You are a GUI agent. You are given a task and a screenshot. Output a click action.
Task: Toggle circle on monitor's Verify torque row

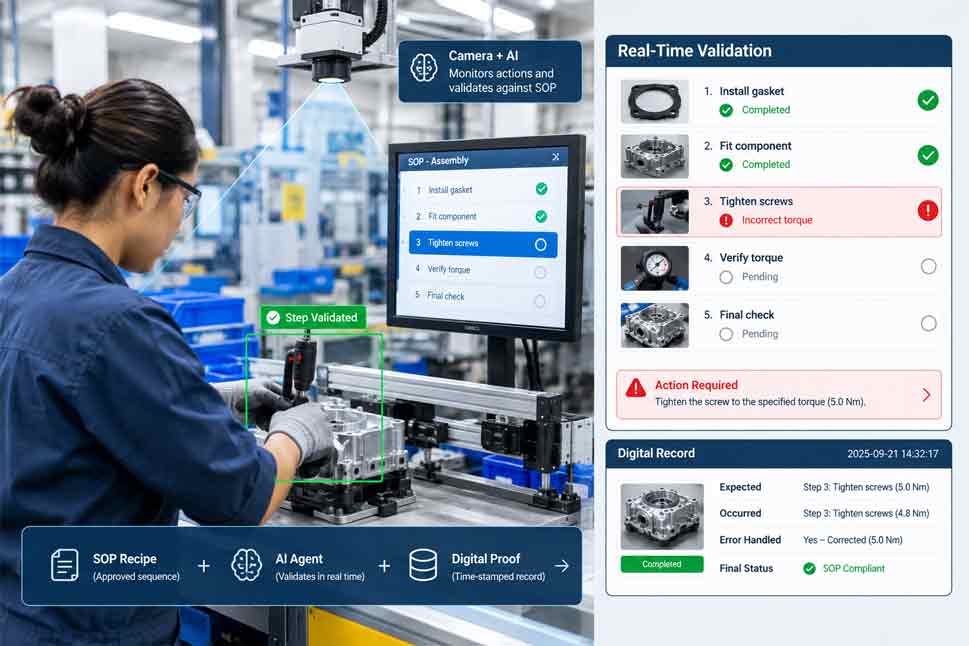540,273
